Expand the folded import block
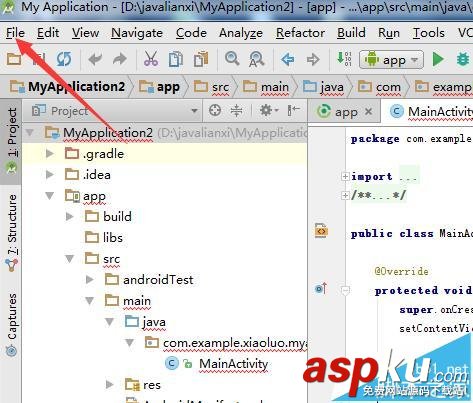This screenshot has height=403, width=473. coord(345,176)
